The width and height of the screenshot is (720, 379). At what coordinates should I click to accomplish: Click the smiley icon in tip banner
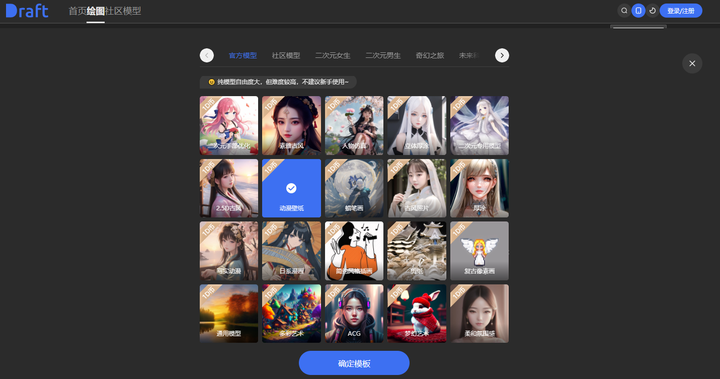(x=211, y=82)
